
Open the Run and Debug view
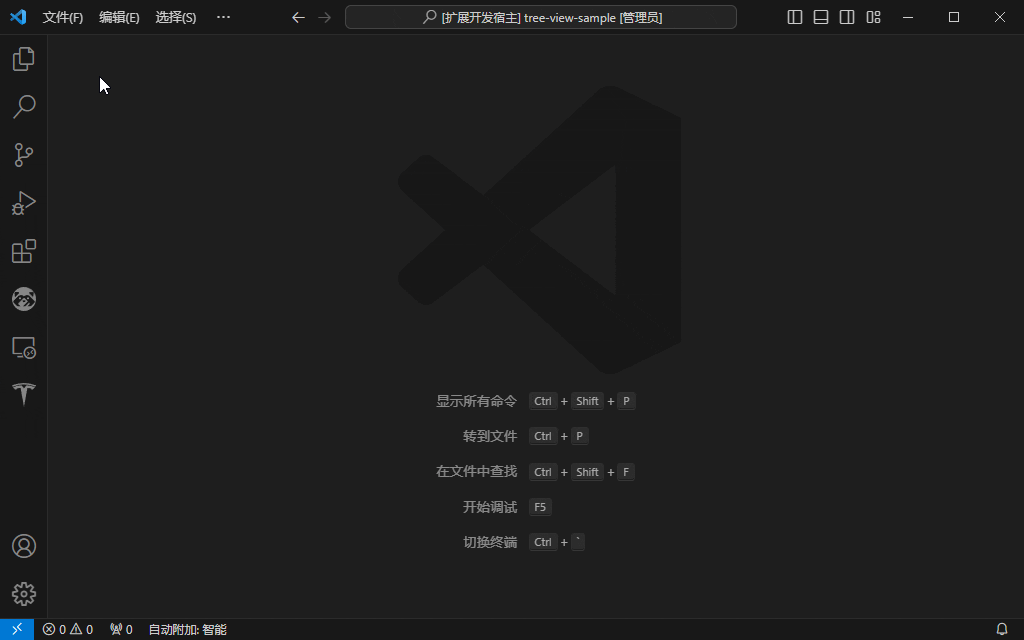pos(23,203)
